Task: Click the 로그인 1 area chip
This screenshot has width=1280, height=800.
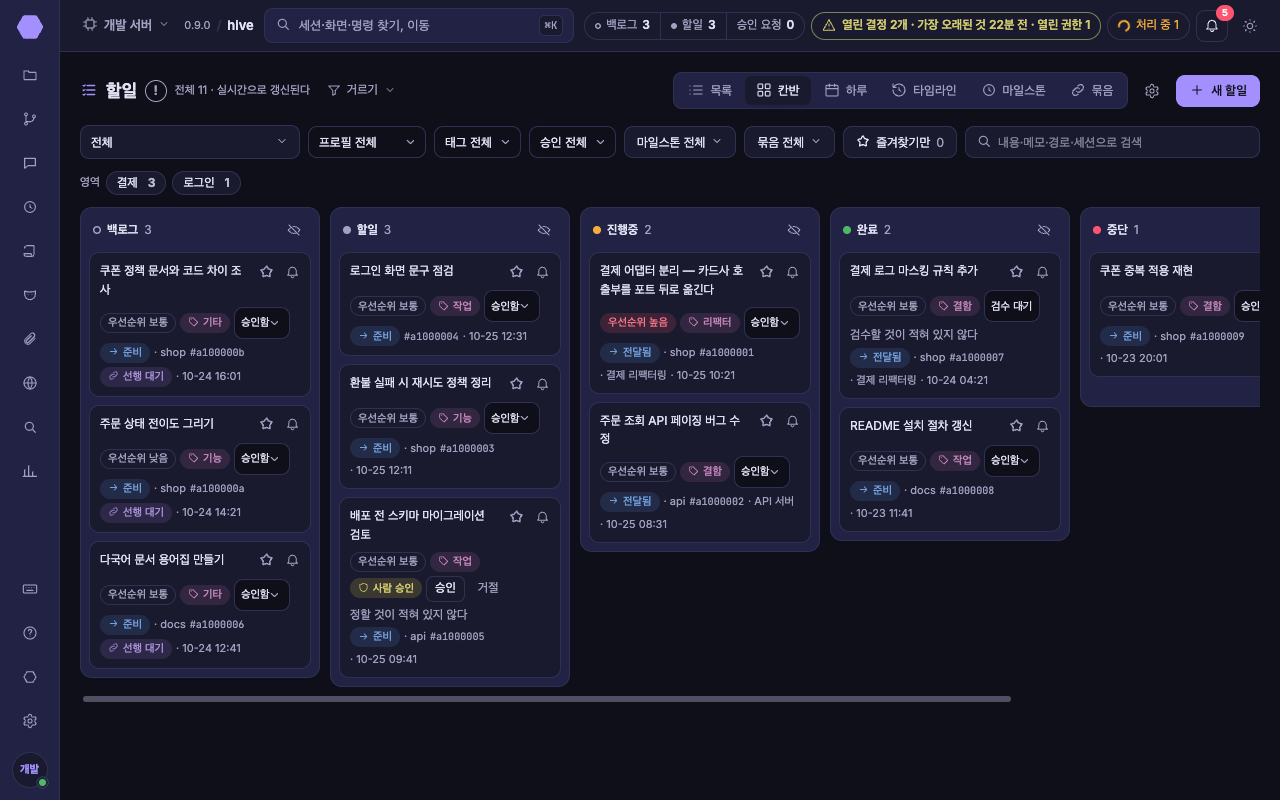Action: [206, 183]
